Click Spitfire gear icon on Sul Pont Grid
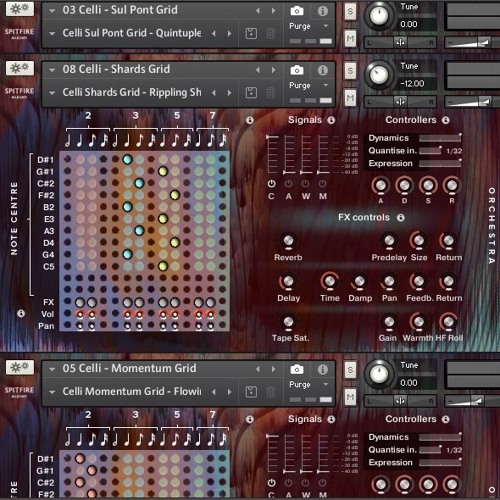The width and height of the screenshot is (500, 500). pos(20,9)
